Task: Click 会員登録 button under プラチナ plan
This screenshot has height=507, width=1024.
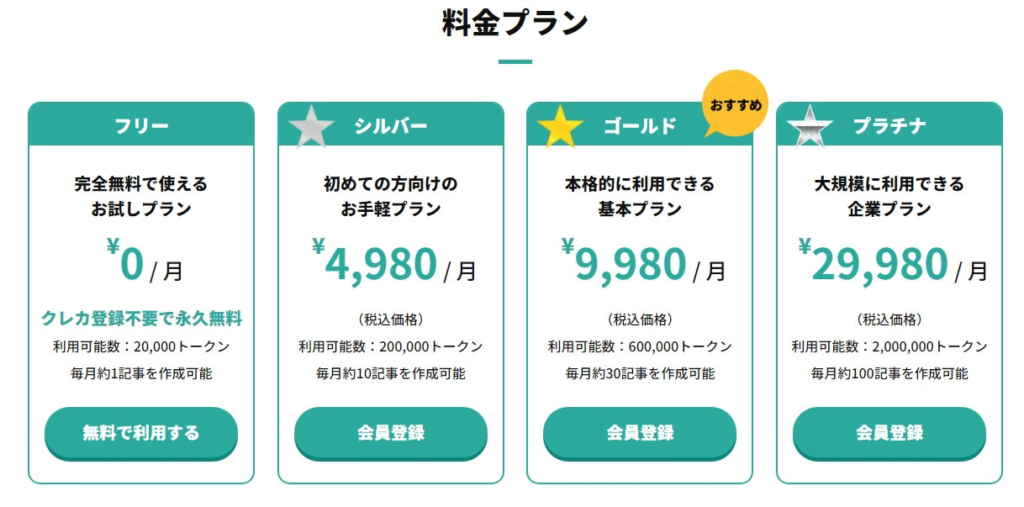Action: coord(889,434)
